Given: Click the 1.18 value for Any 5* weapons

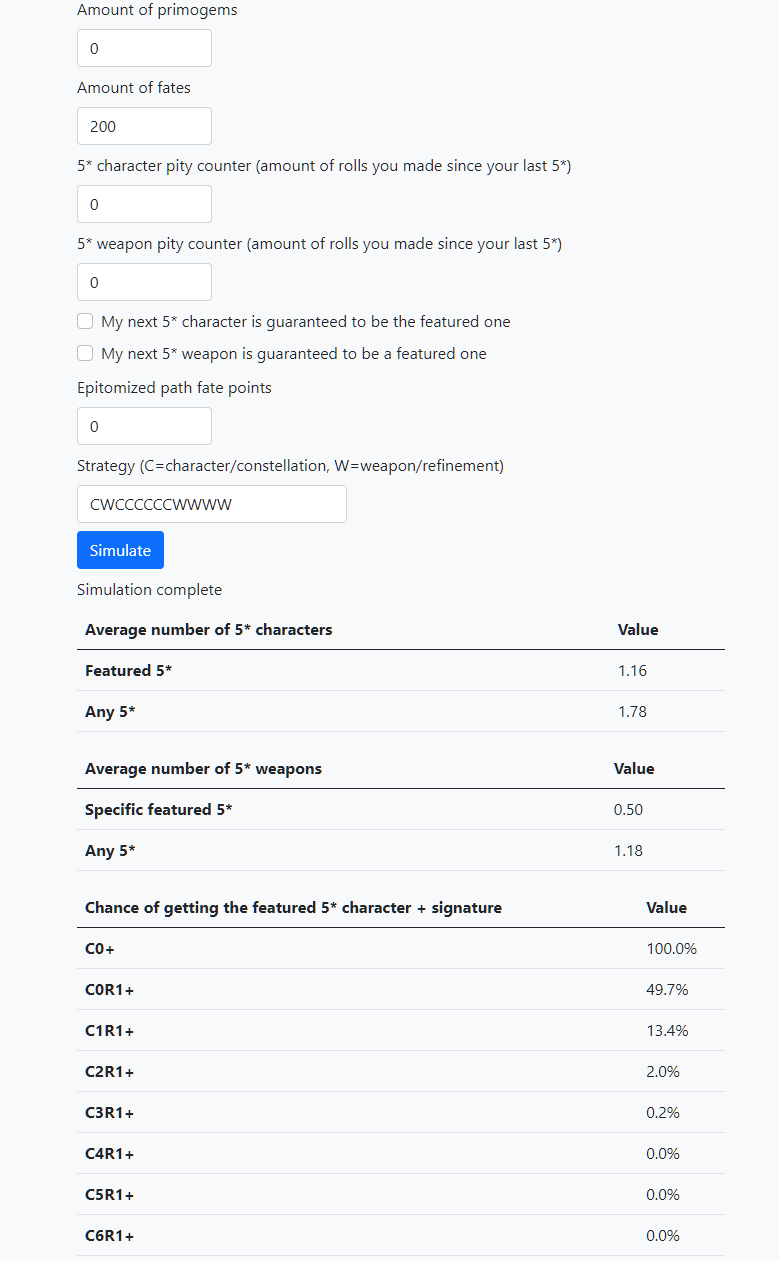Looking at the screenshot, I should pos(628,851).
